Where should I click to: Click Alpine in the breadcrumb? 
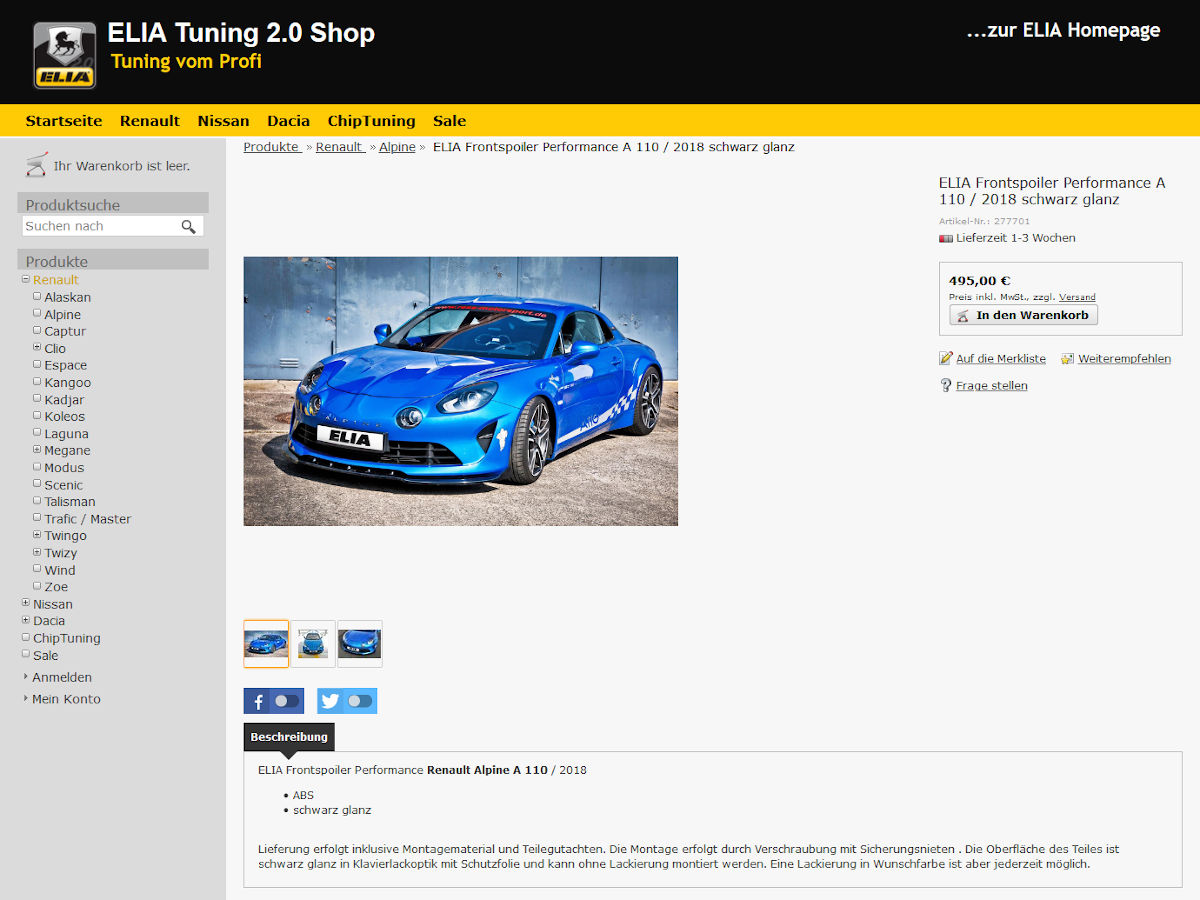pyautogui.click(x=397, y=147)
